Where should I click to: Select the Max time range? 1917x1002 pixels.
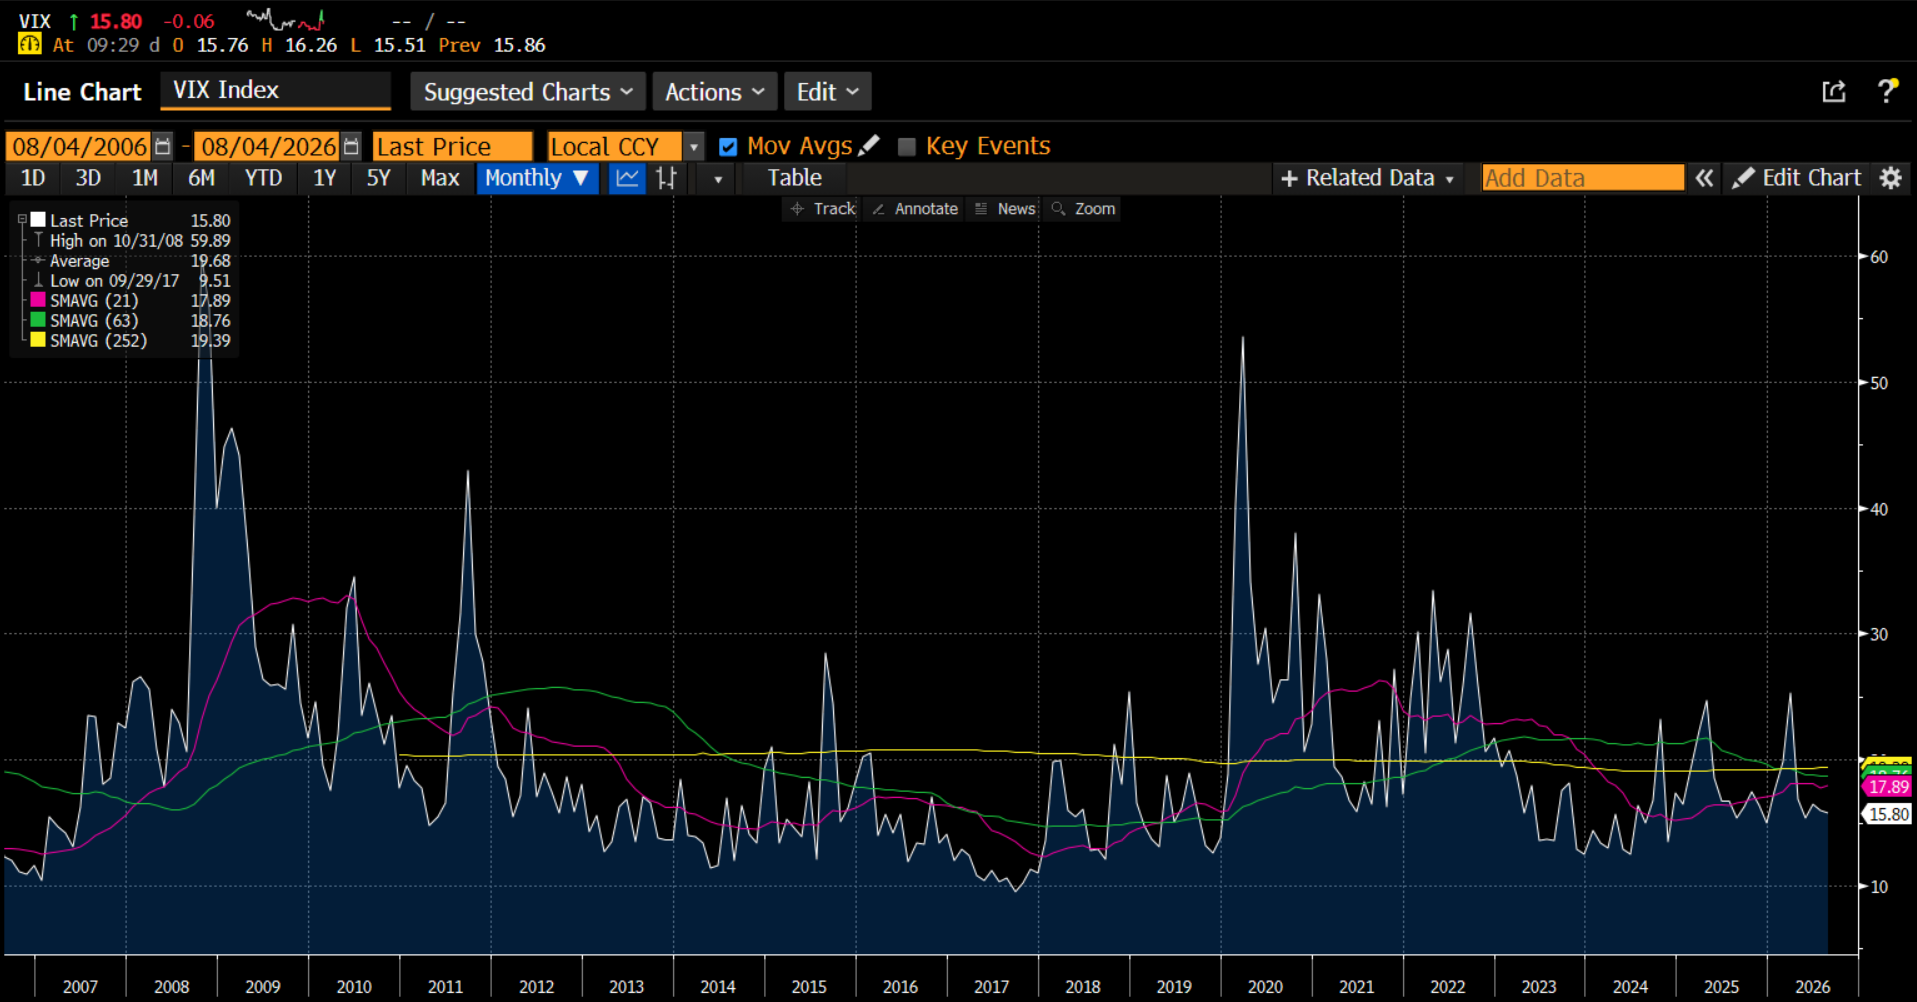coord(439,178)
